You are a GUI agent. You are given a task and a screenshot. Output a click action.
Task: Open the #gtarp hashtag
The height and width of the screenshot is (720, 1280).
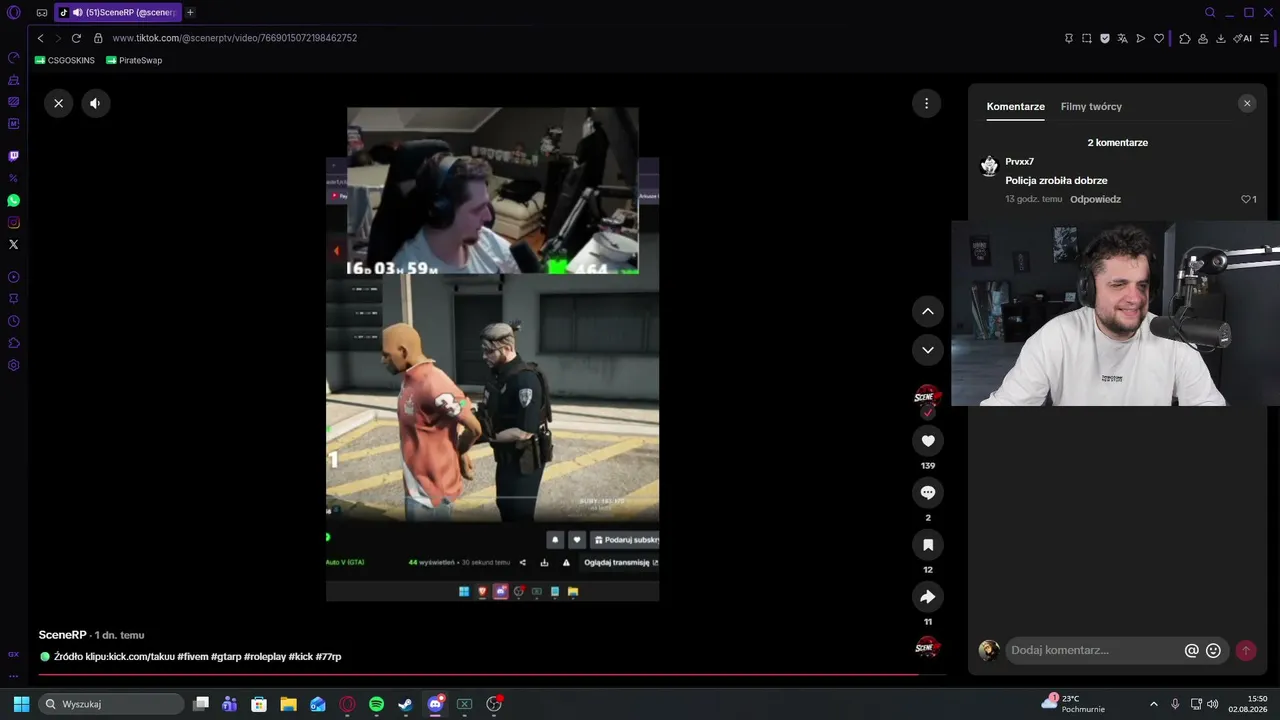point(226,657)
